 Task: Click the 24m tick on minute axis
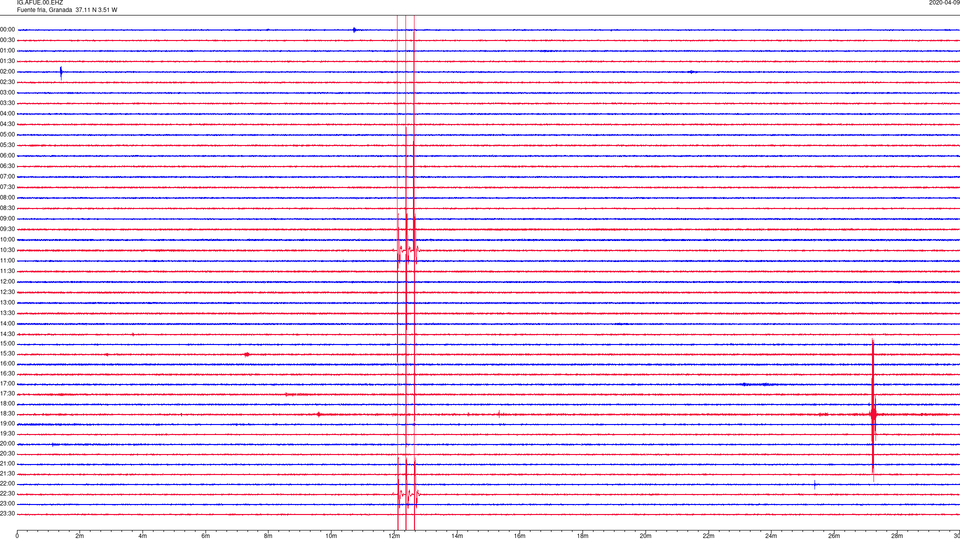pos(771,536)
